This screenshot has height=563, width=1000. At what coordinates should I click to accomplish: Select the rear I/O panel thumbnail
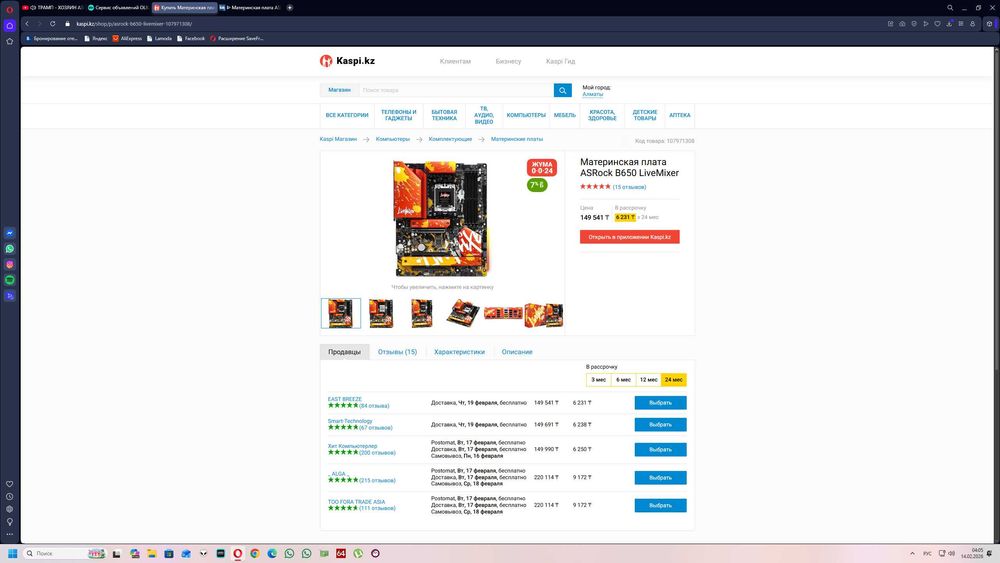pos(503,313)
